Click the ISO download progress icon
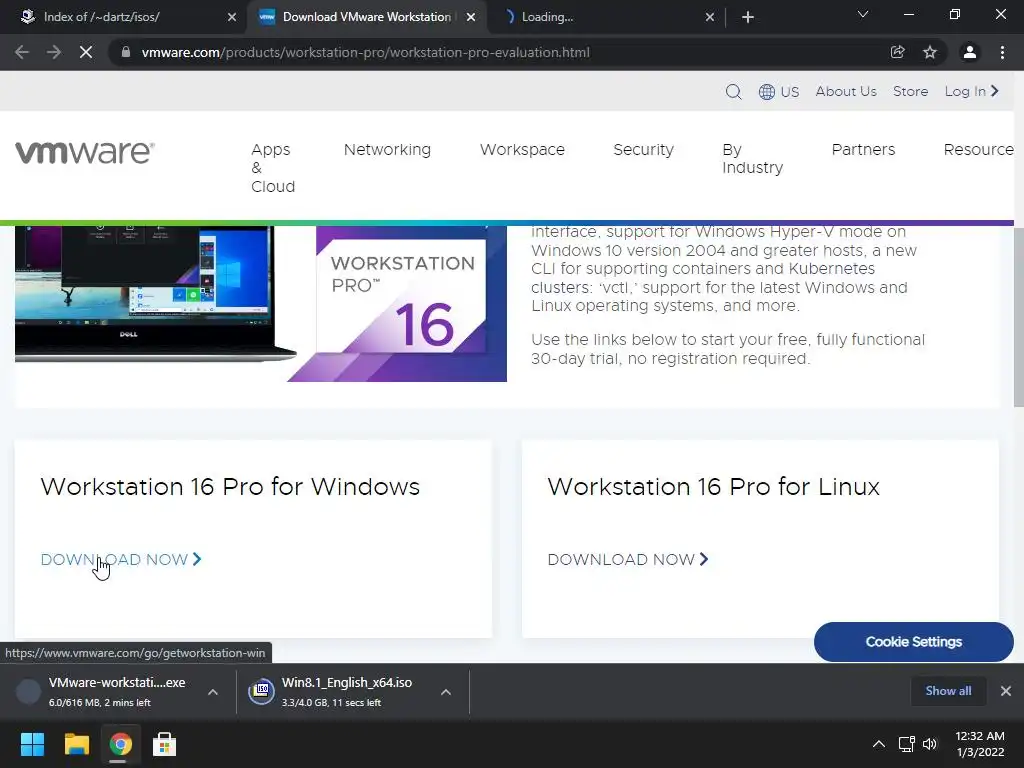The height and width of the screenshot is (768, 1024). [x=261, y=692]
